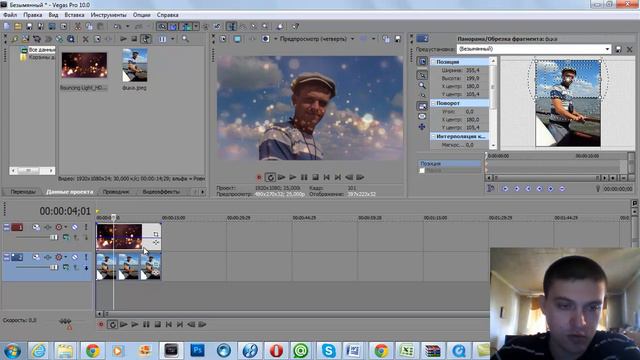
Task: Toggle Sync Cursor icon in Pan/Crop keyframe bar
Action: 491,188
